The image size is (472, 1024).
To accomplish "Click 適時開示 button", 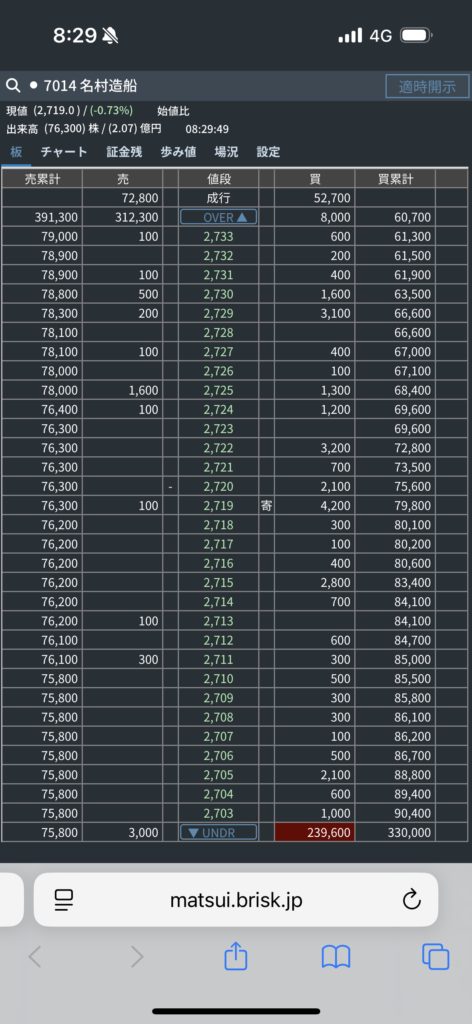I will [x=427, y=86].
